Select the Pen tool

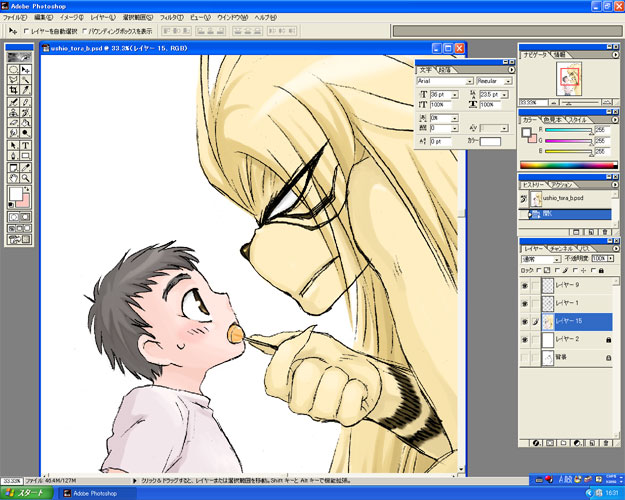(13, 156)
